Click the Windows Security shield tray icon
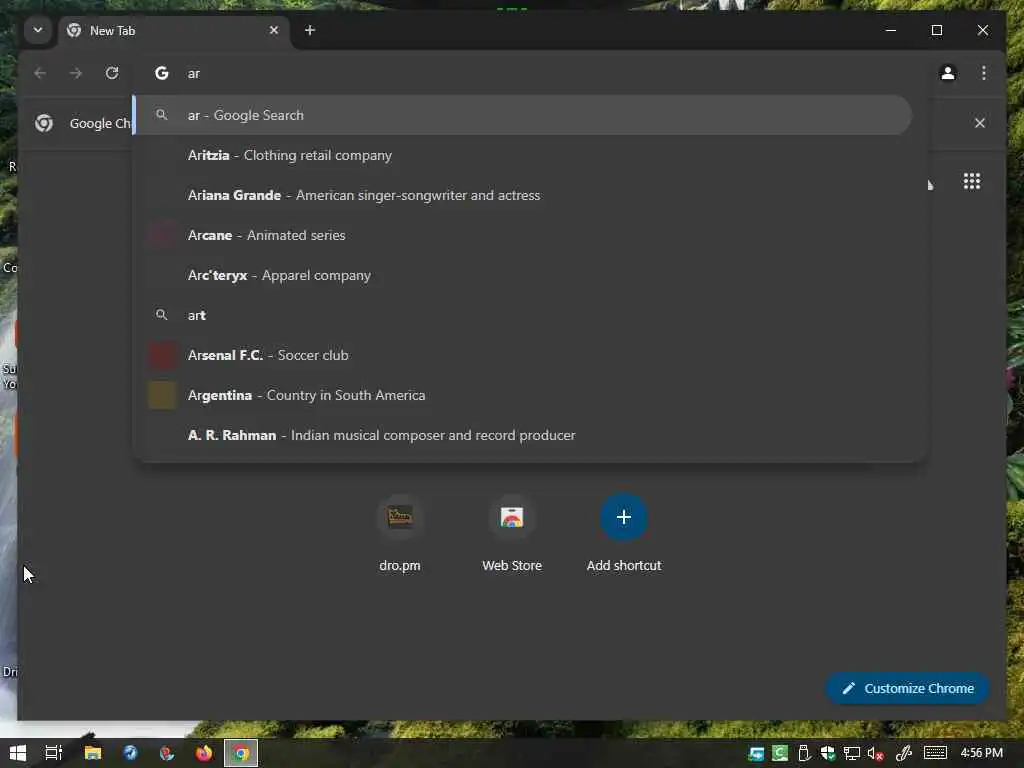The image size is (1024, 768). point(827,753)
